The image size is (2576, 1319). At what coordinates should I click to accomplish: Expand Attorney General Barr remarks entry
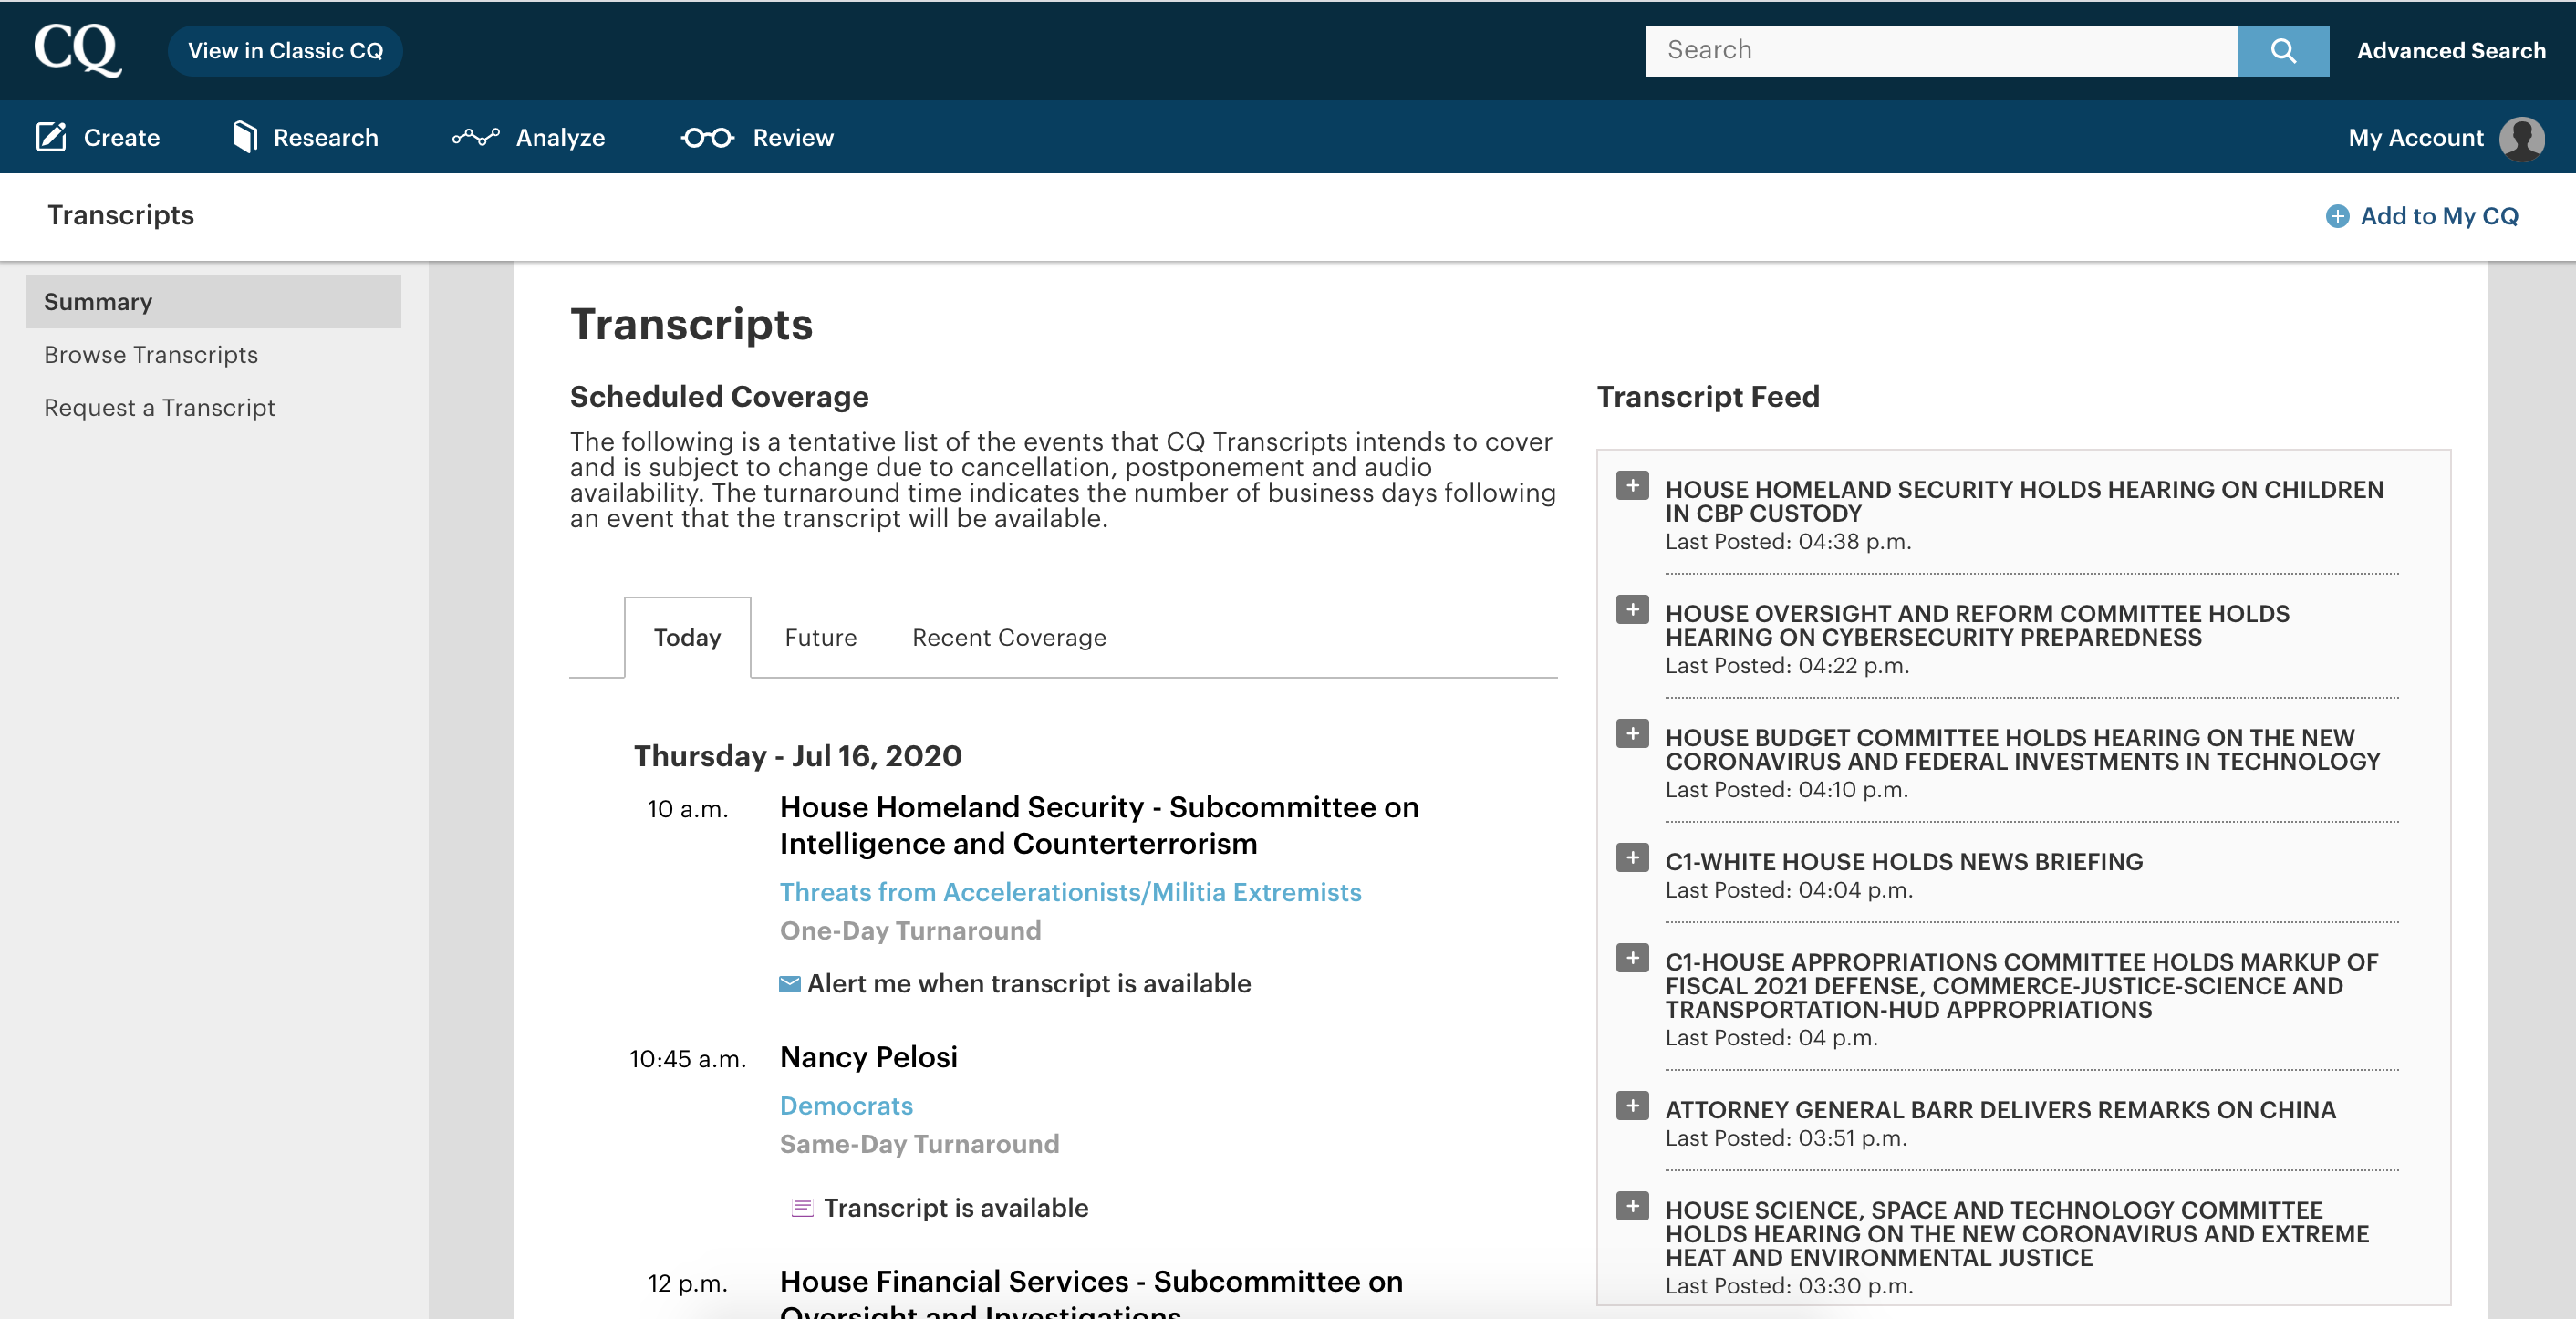(1632, 1106)
